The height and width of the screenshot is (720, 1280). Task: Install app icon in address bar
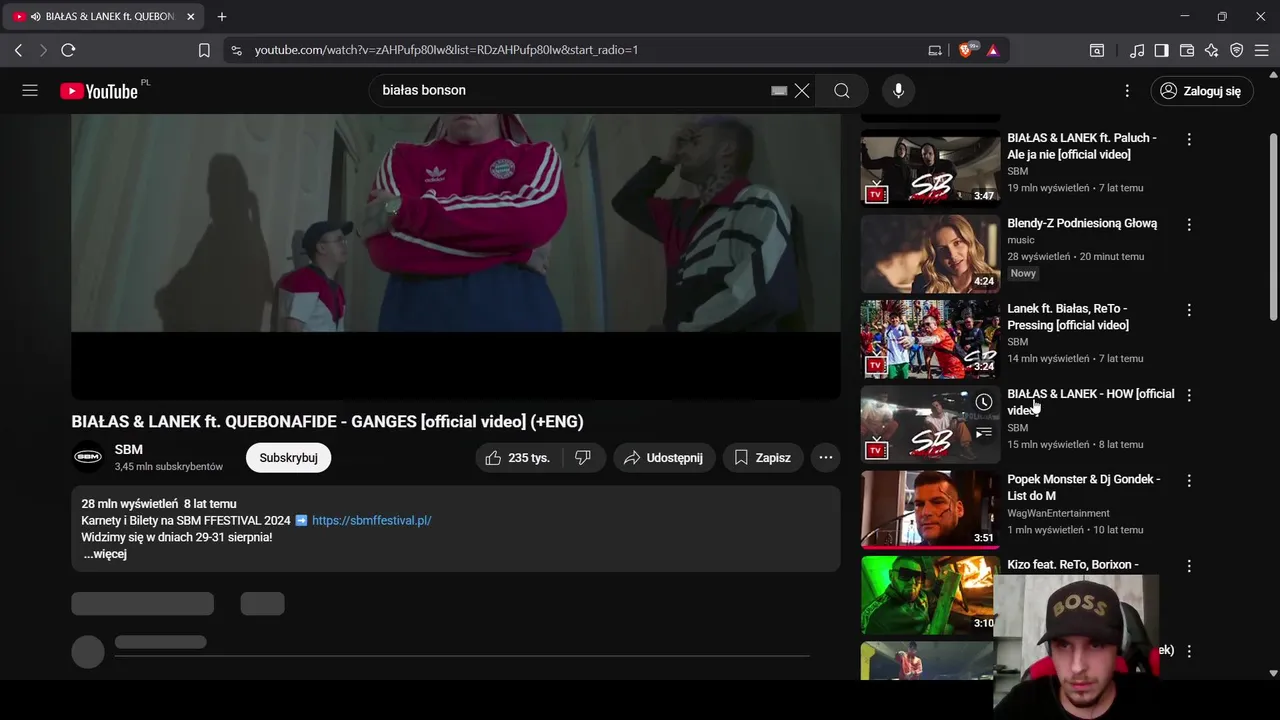[x=935, y=50]
